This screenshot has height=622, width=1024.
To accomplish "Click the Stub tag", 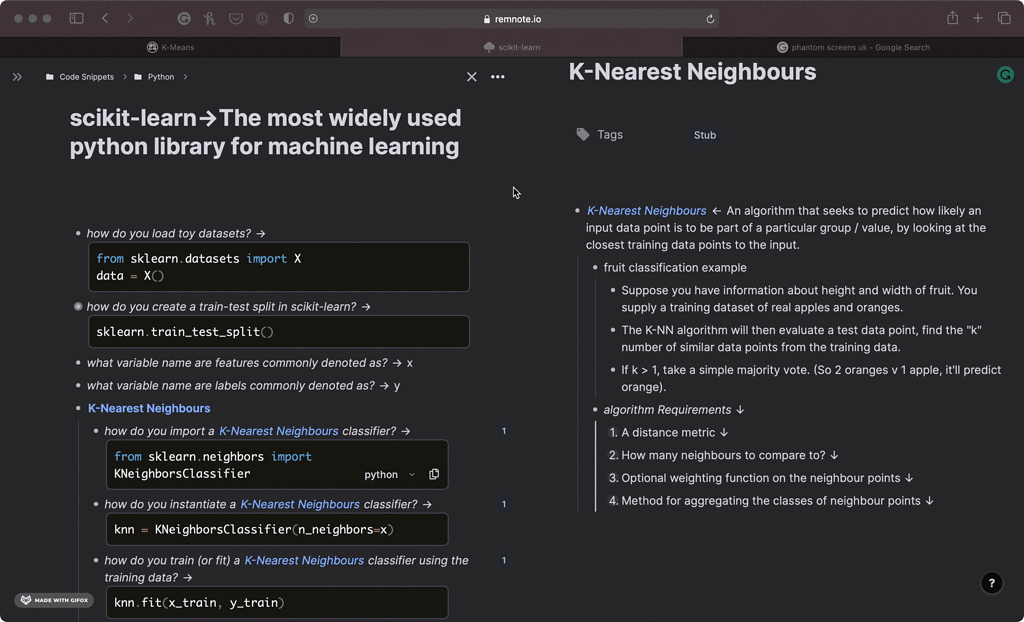I will pos(704,134).
